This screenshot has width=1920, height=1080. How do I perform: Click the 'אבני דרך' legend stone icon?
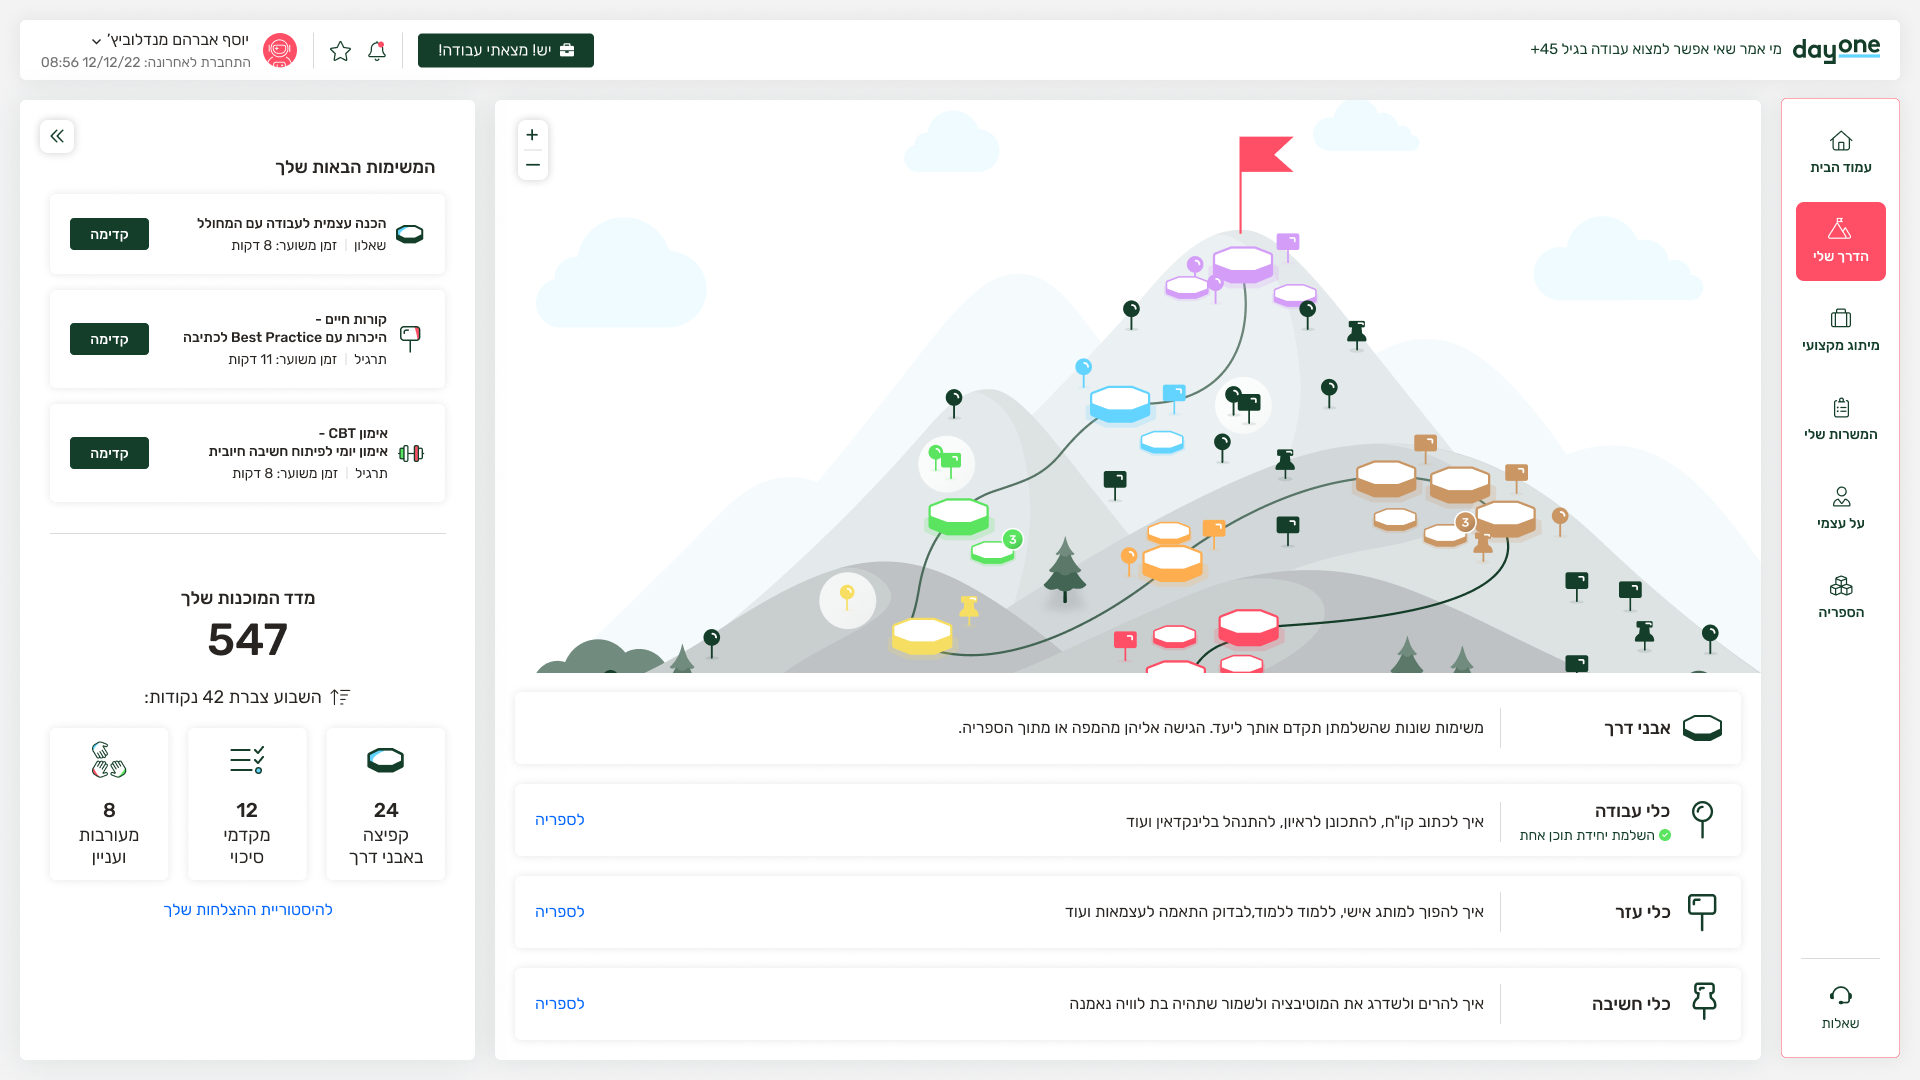click(x=1702, y=728)
